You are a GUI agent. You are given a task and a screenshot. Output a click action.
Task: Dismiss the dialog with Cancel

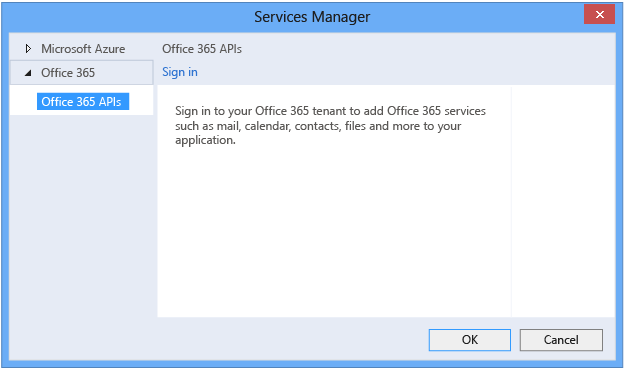tap(561, 340)
